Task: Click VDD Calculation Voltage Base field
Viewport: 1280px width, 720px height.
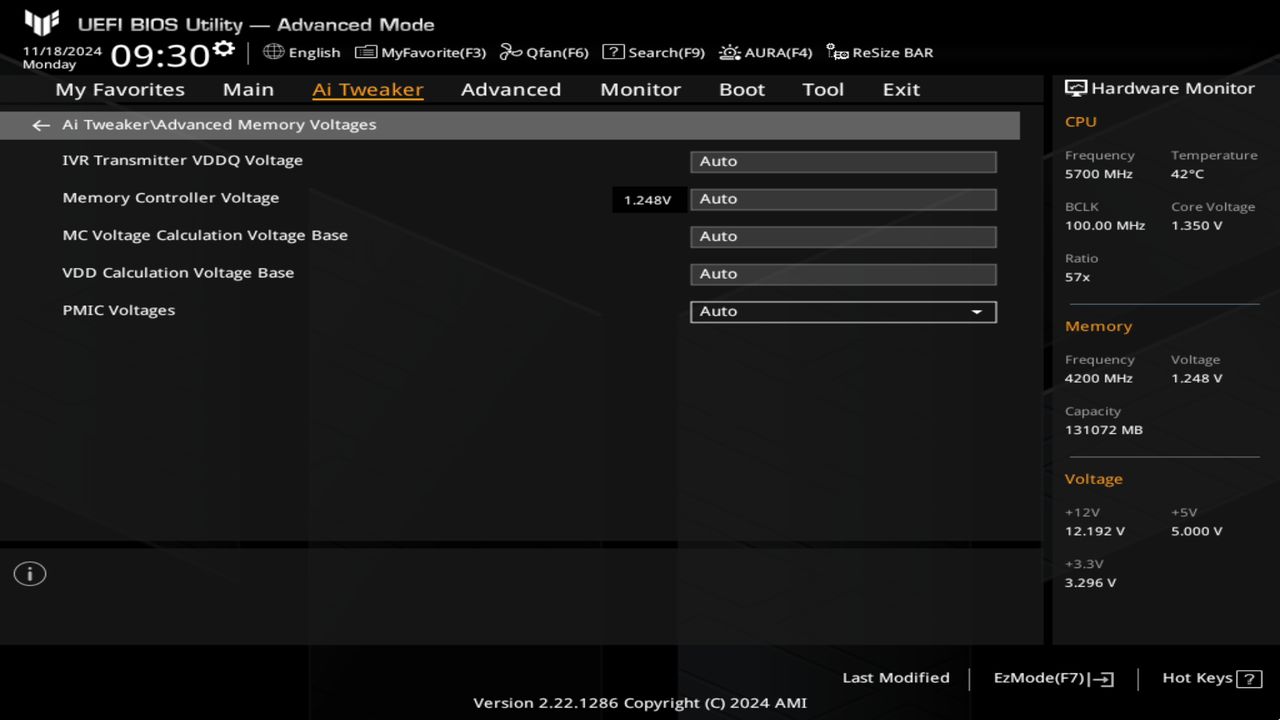Action: pyautogui.click(x=843, y=274)
